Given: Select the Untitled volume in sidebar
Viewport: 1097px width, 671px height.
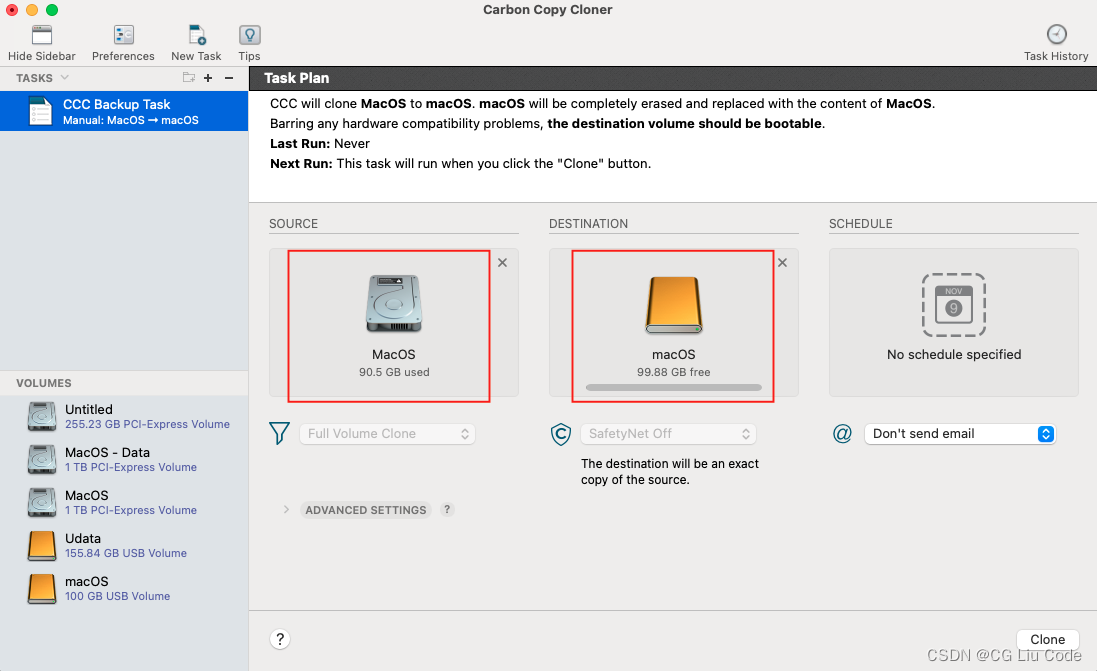Looking at the screenshot, I should 124,416.
